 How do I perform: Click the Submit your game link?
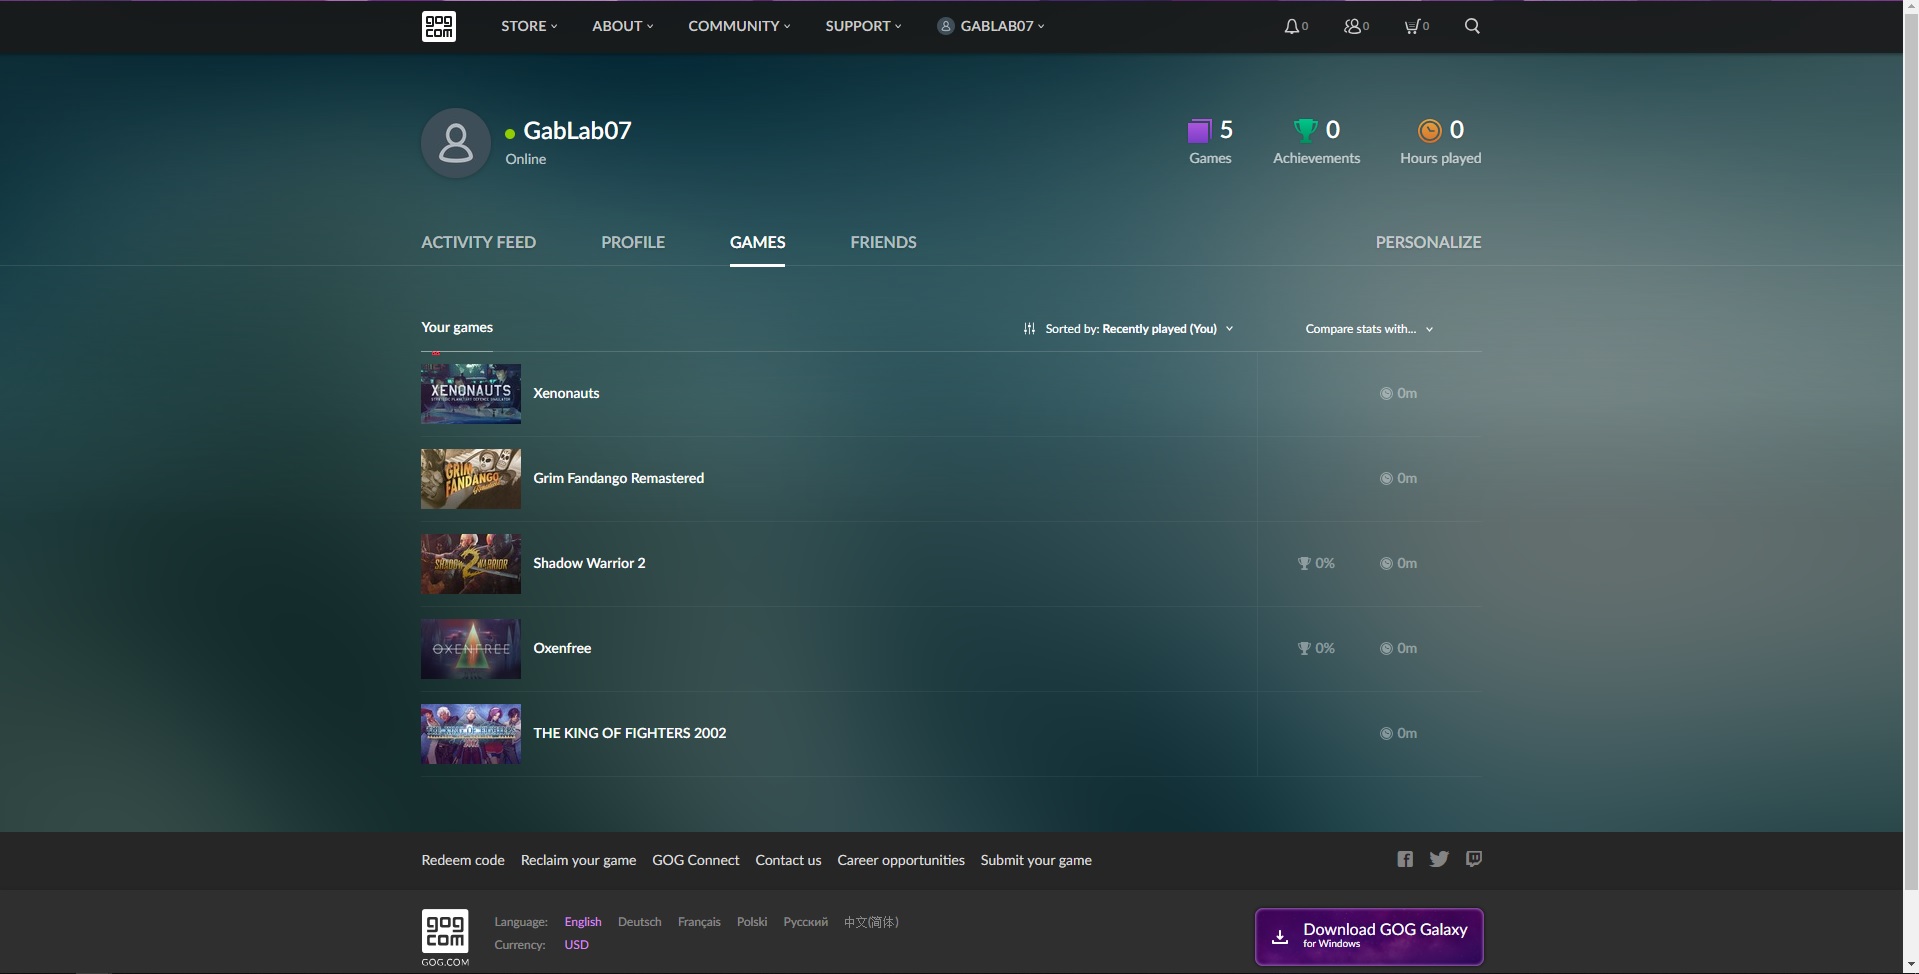coord(1036,860)
